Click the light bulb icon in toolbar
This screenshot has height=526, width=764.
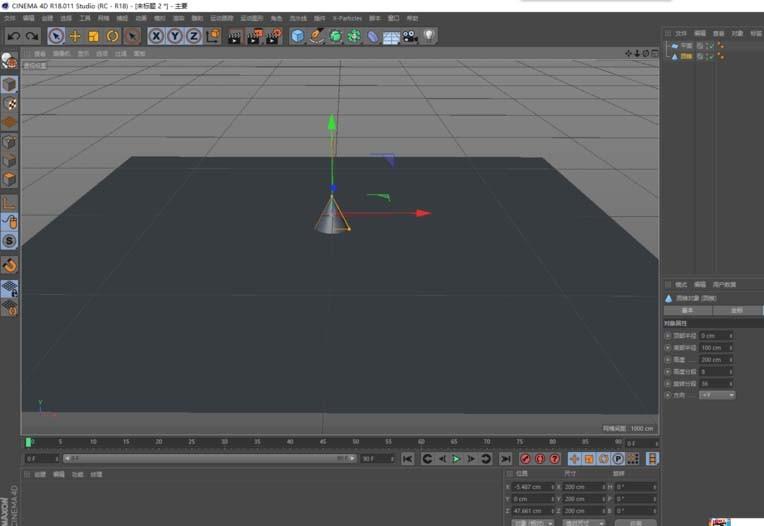tap(429, 36)
